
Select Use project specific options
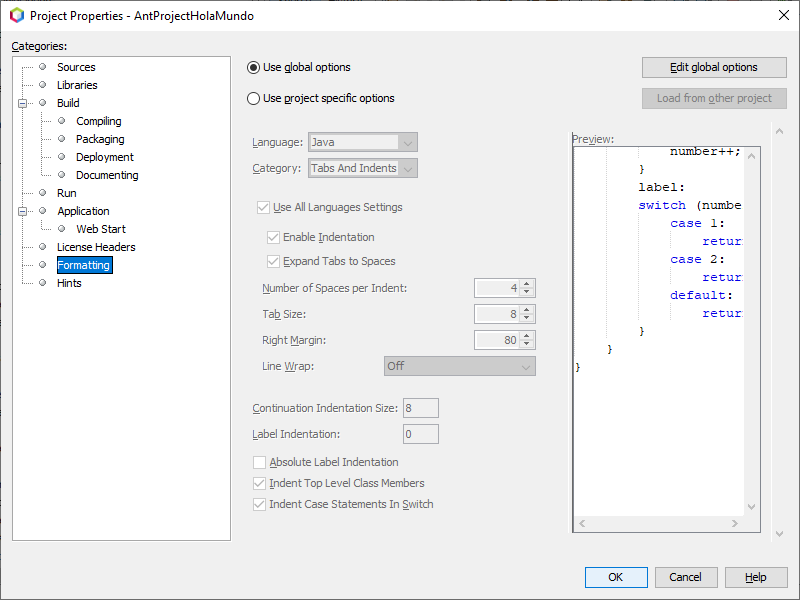254,98
